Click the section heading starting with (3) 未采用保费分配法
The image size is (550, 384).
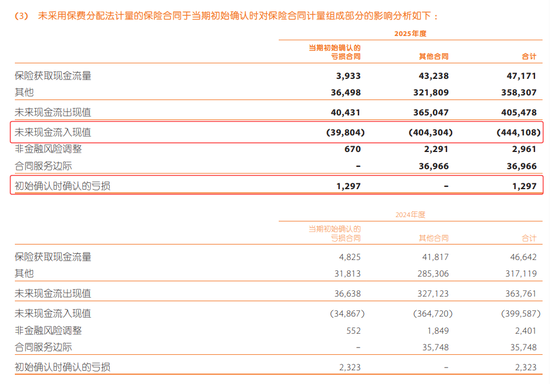(226, 16)
